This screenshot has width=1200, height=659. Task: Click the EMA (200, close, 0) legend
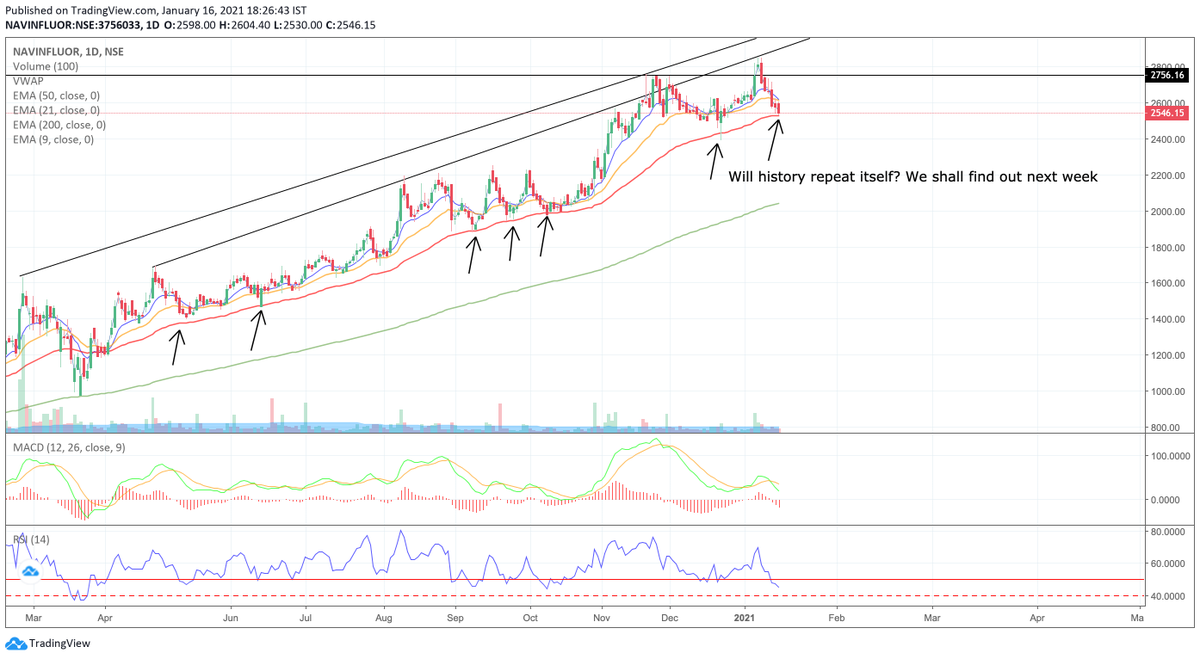[59, 125]
